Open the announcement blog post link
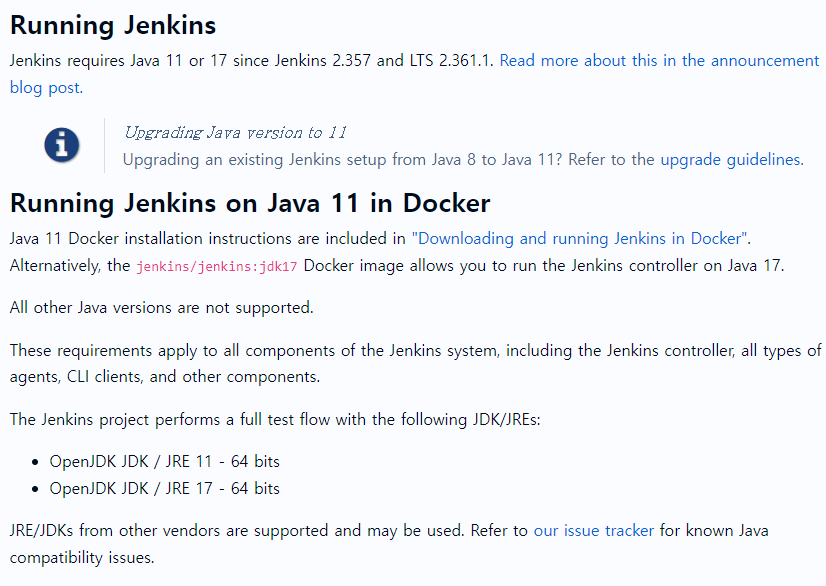The height and width of the screenshot is (586, 826). coord(659,61)
